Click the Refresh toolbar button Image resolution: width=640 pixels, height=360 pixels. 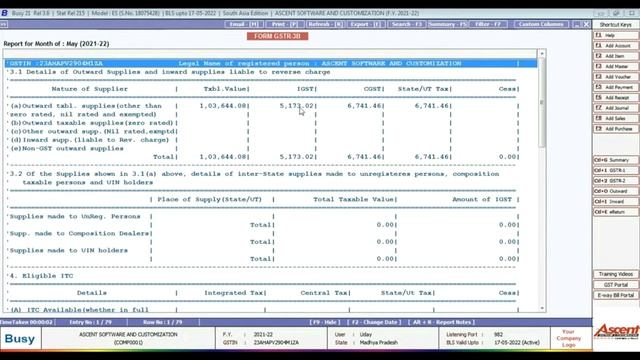click(325, 24)
